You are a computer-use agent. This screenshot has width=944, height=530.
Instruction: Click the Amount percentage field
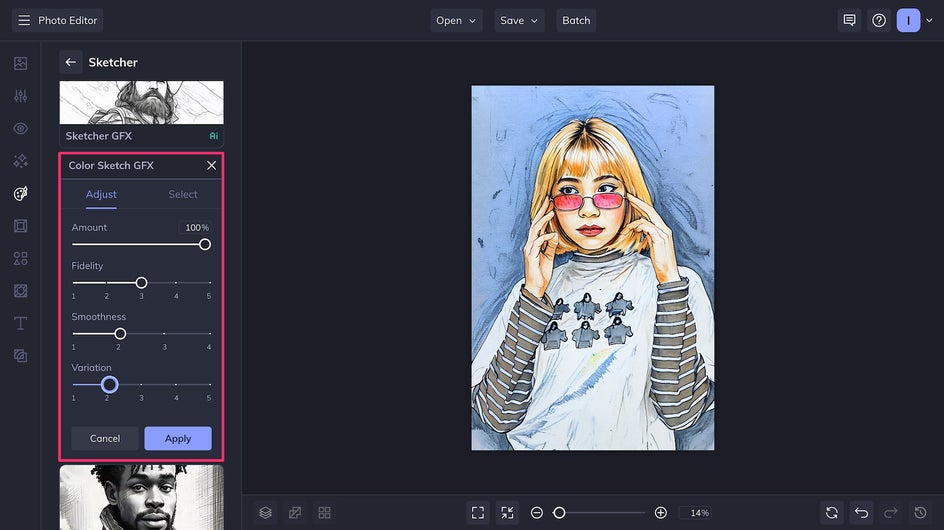pyautogui.click(x=195, y=228)
